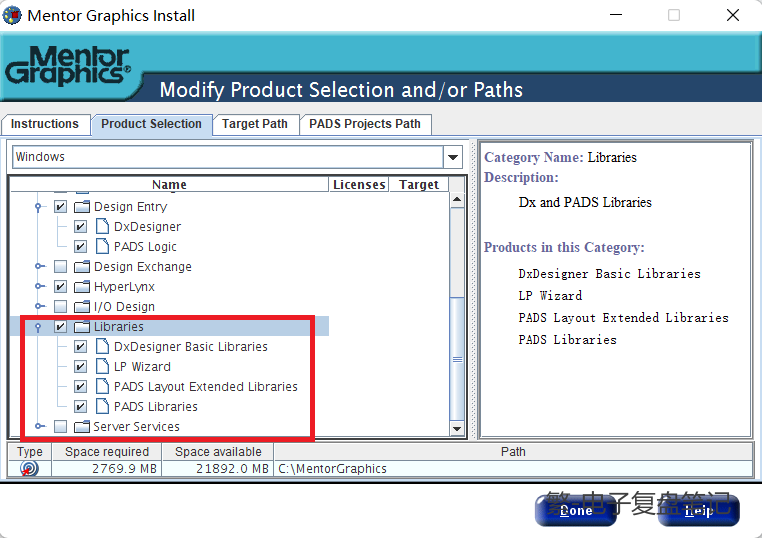This screenshot has width=762, height=538.
Task: Uncheck the DxDesigner checkbox
Action: tap(80, 226)
